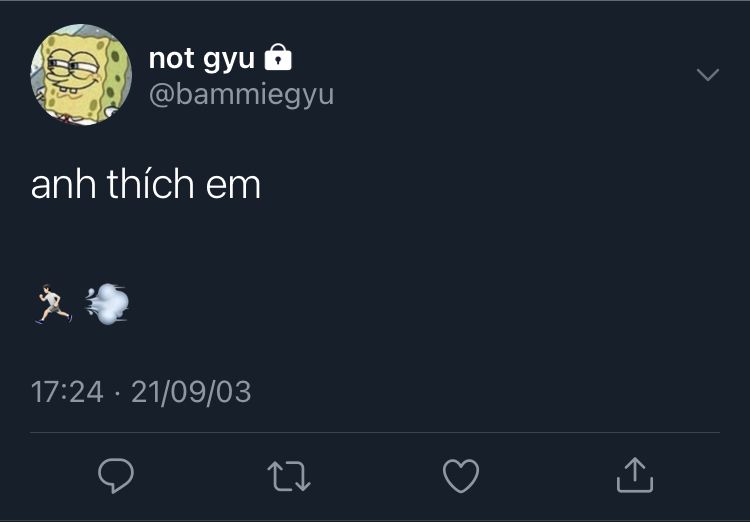Expand the tweet options chevron
The image size is (750, 522).
708,75
